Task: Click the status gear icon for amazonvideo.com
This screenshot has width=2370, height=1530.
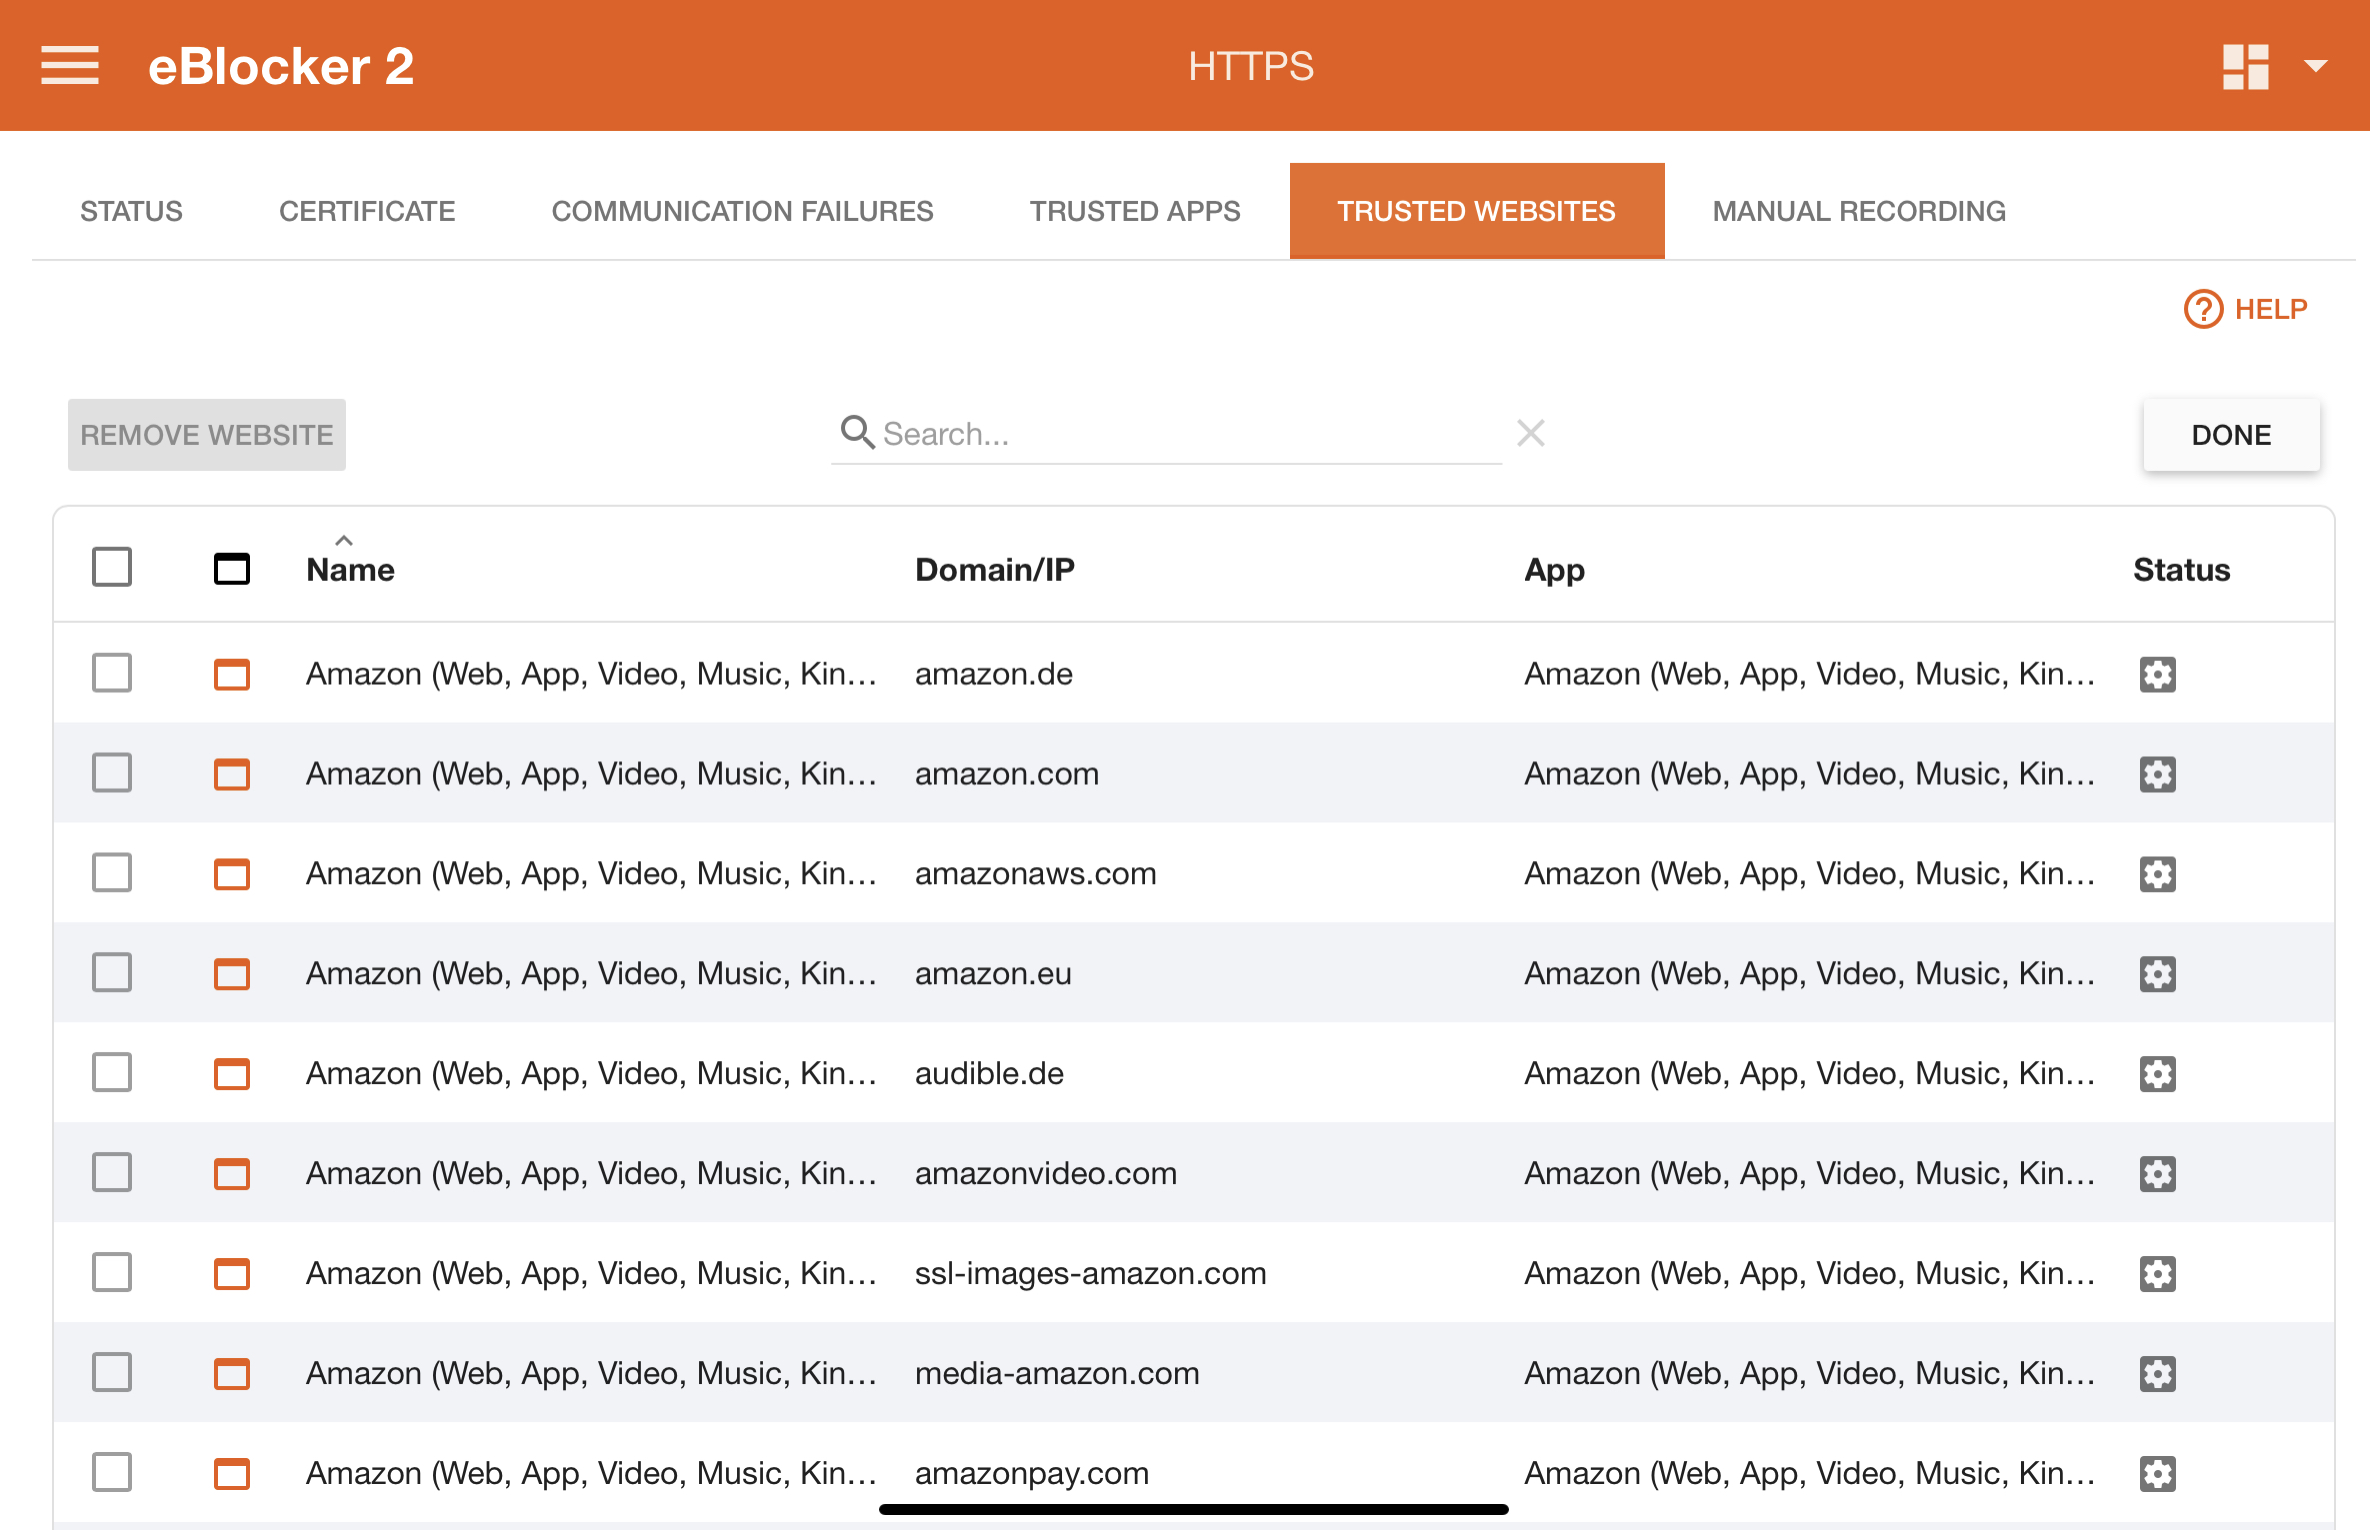Action: 2157,1174
